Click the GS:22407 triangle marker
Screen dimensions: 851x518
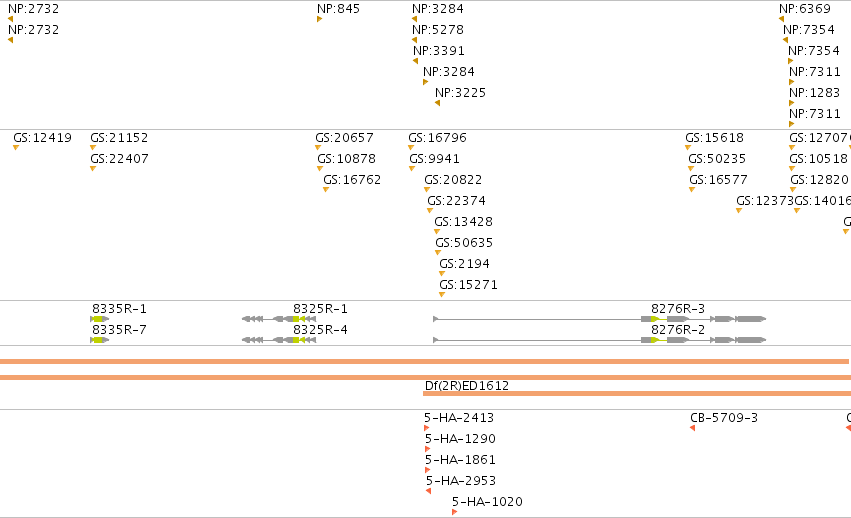(93, 169)
